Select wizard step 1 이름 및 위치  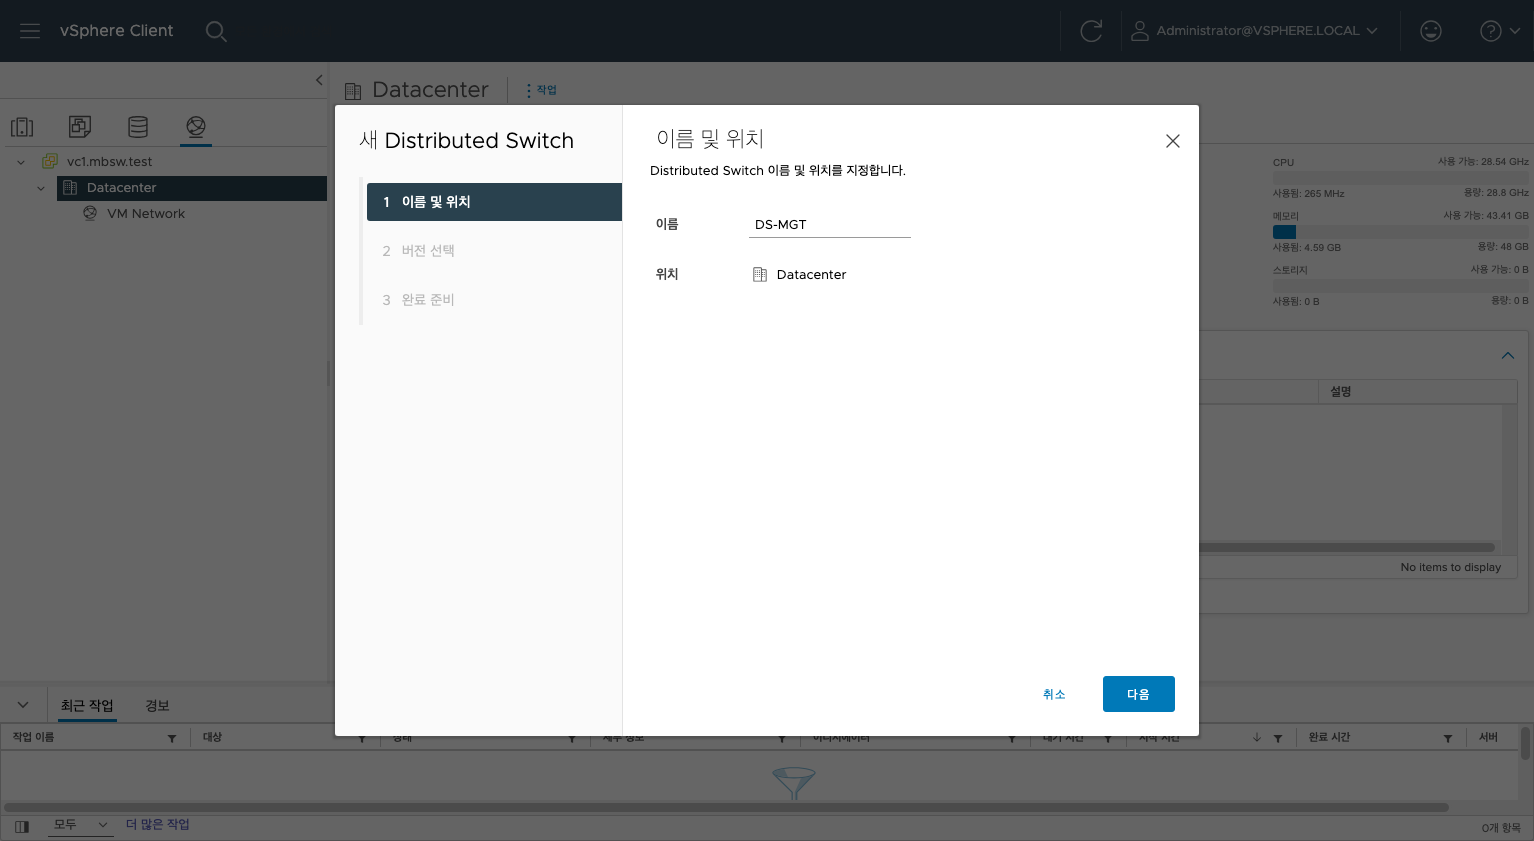tap(494, 202)
